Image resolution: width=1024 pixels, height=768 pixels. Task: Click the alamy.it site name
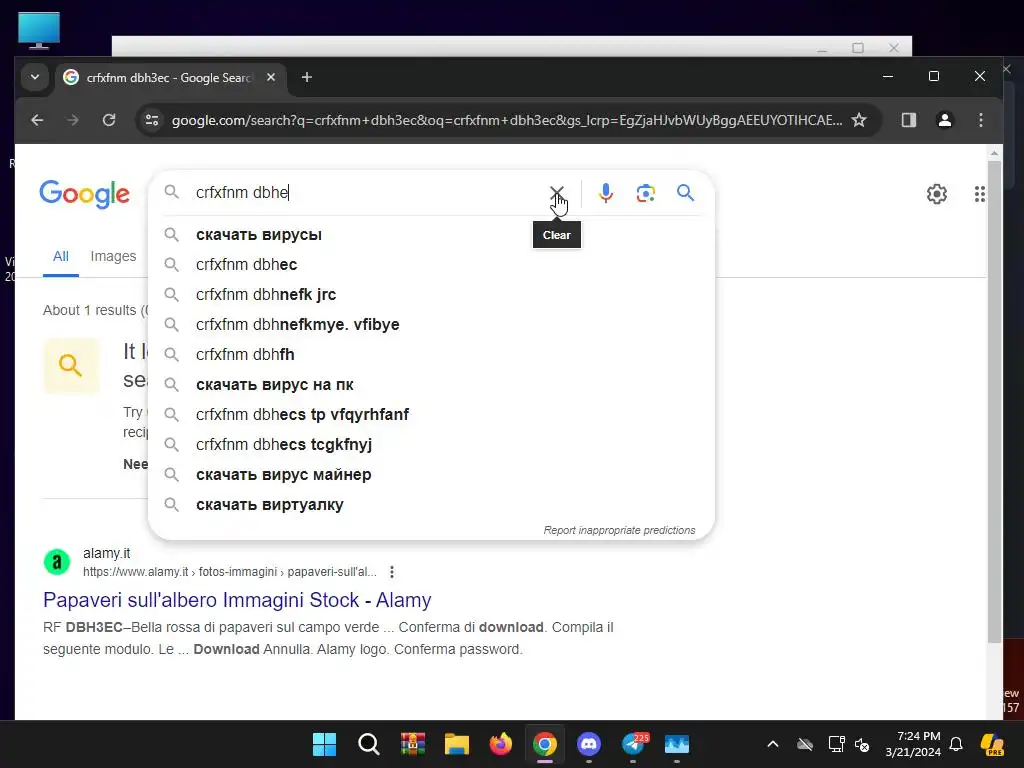[x=106, y=553]
